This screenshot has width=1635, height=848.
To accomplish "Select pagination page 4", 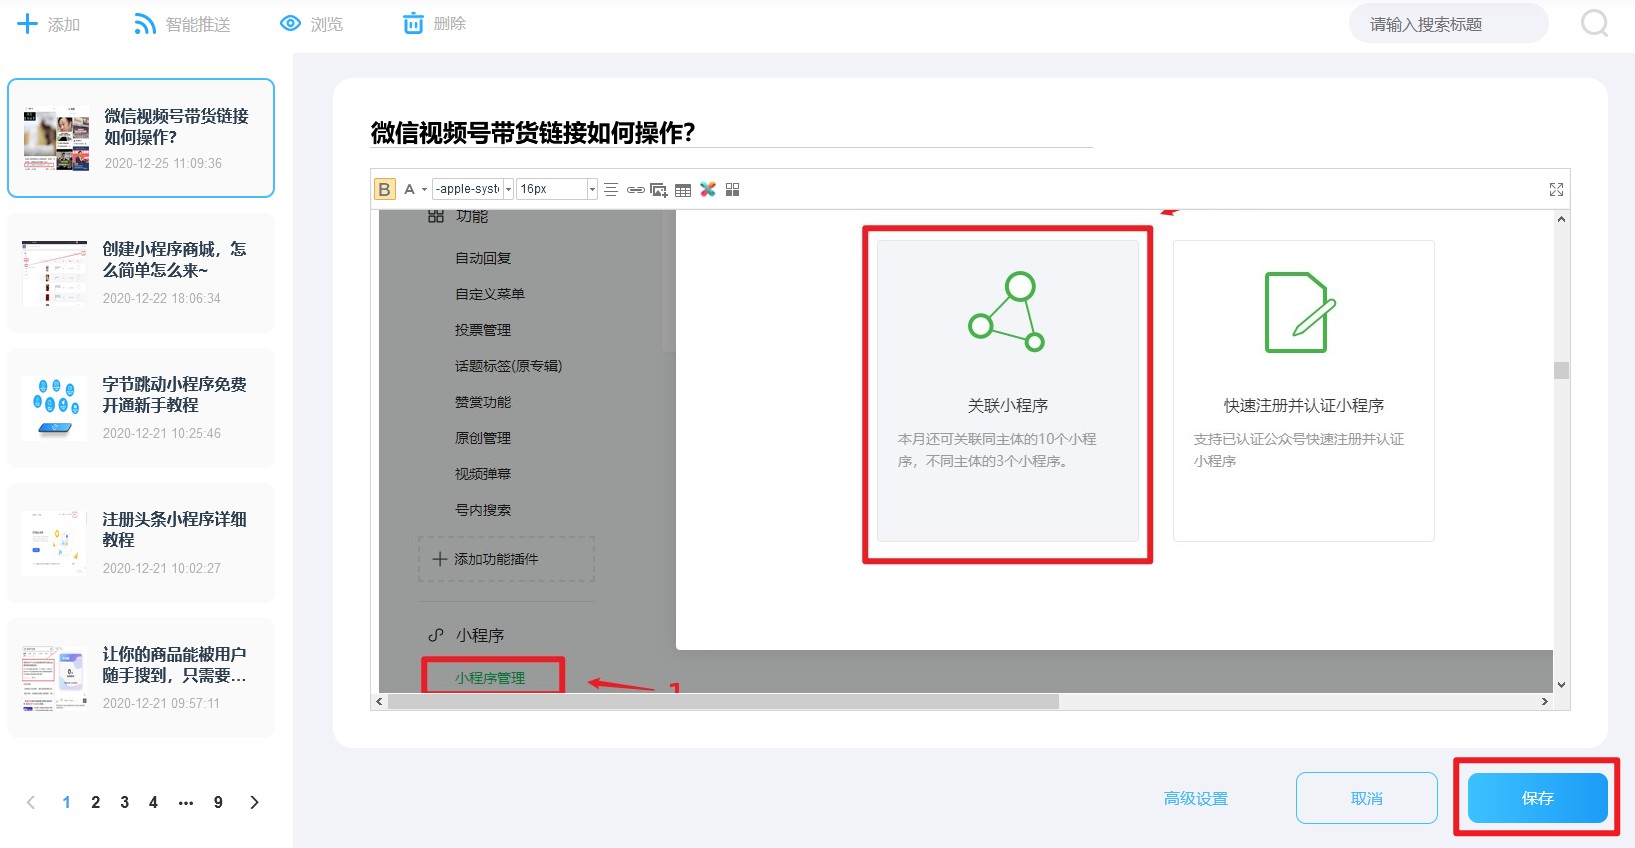I will (x=153, y=802).
